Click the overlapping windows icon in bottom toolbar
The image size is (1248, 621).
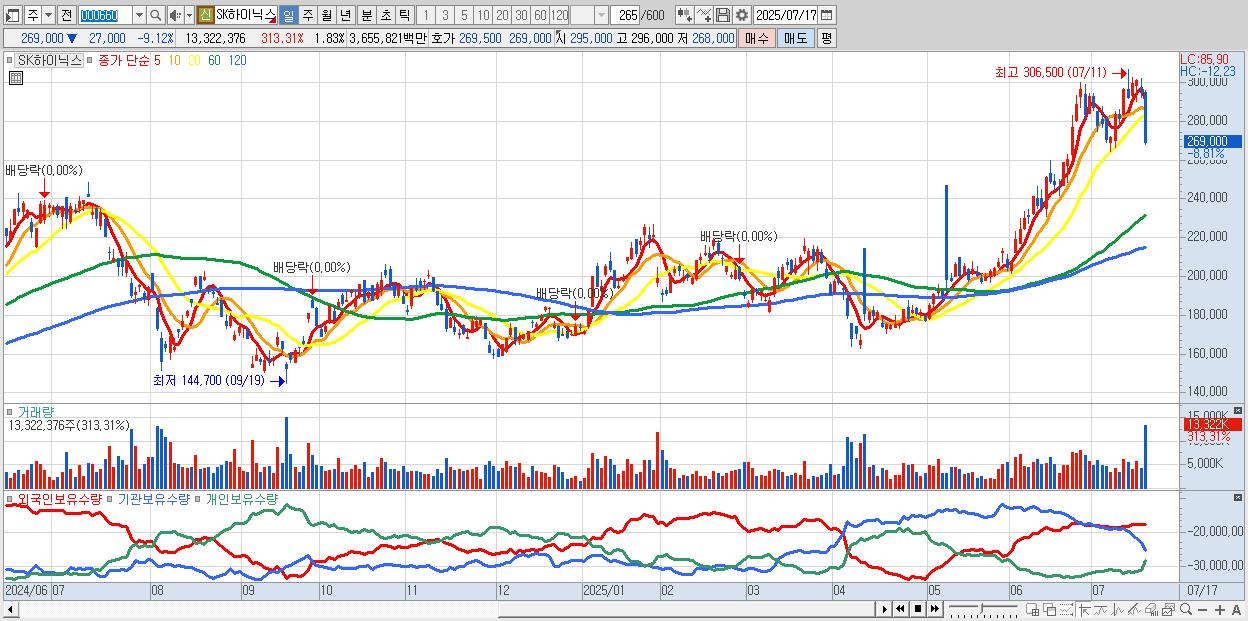1050,609
